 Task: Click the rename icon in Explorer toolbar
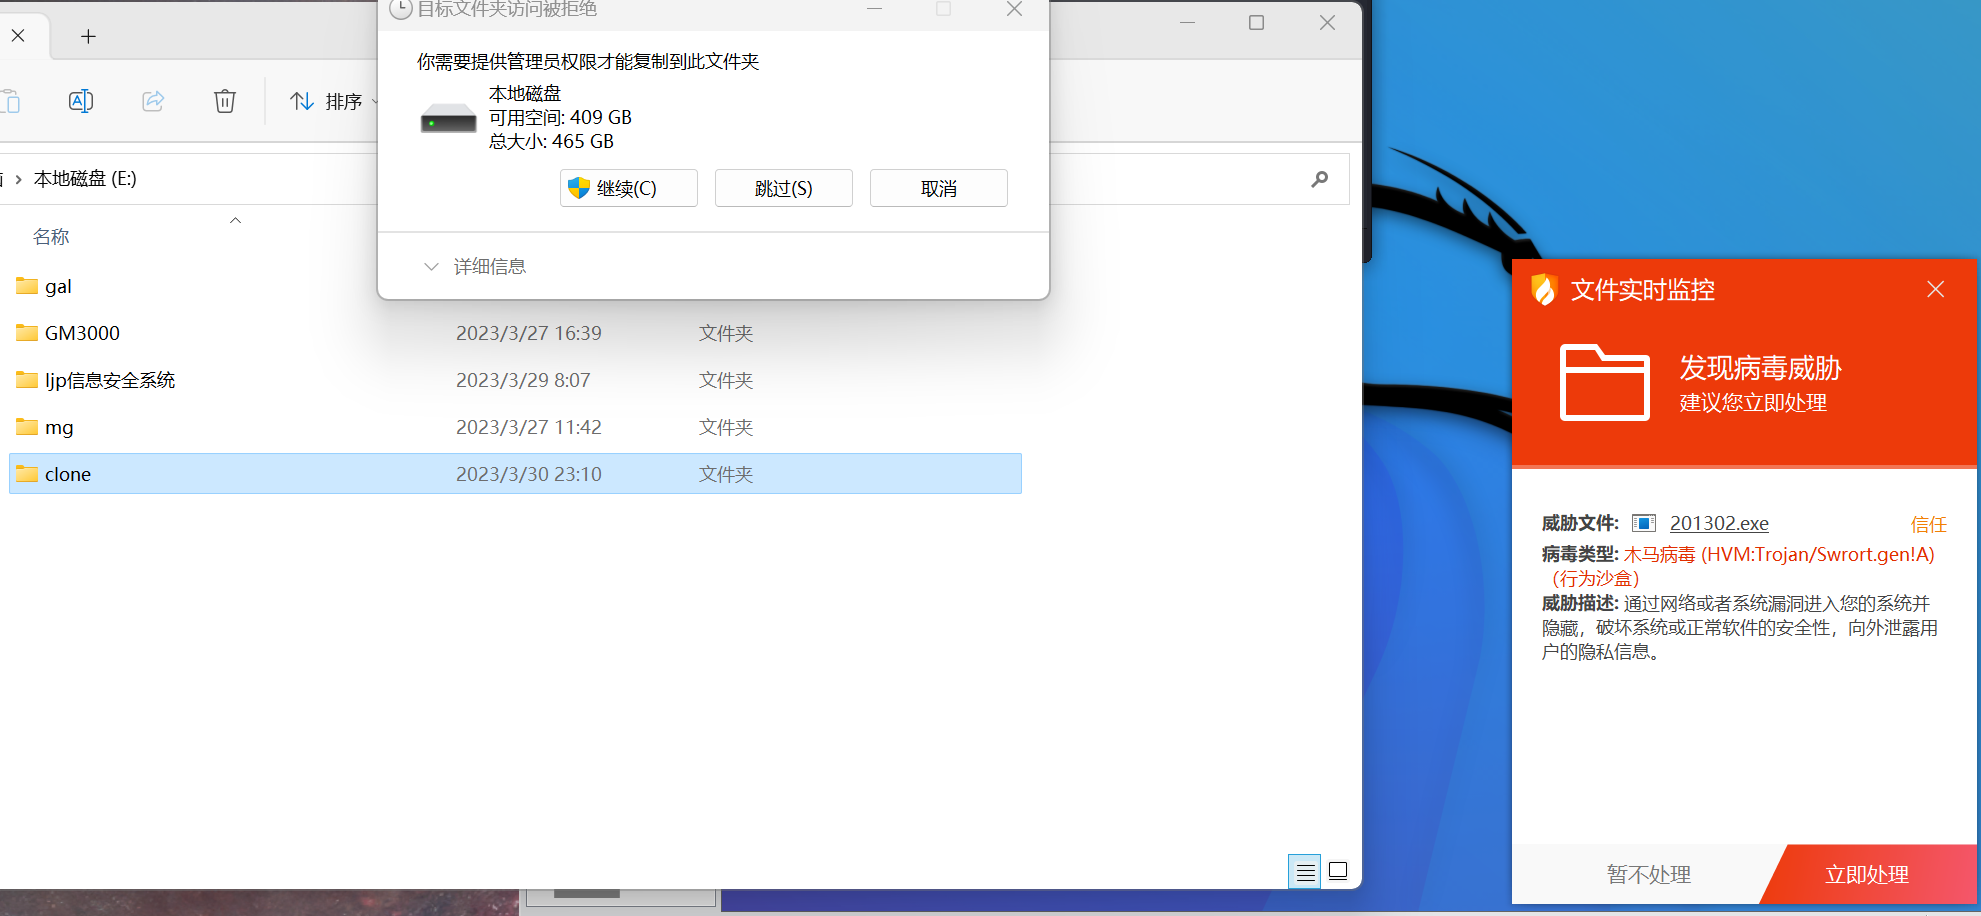[81, 101]
